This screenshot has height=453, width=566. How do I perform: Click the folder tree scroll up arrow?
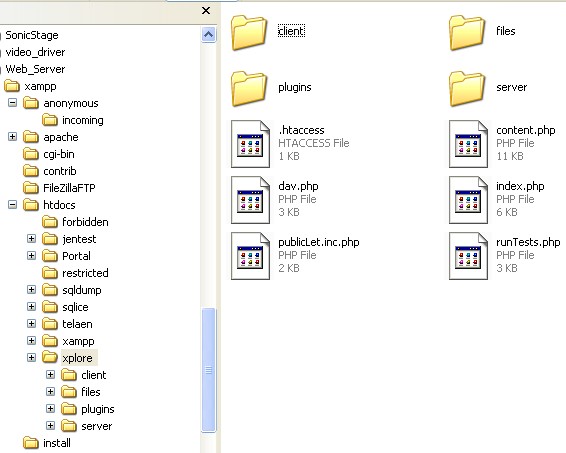coord(208,35)
